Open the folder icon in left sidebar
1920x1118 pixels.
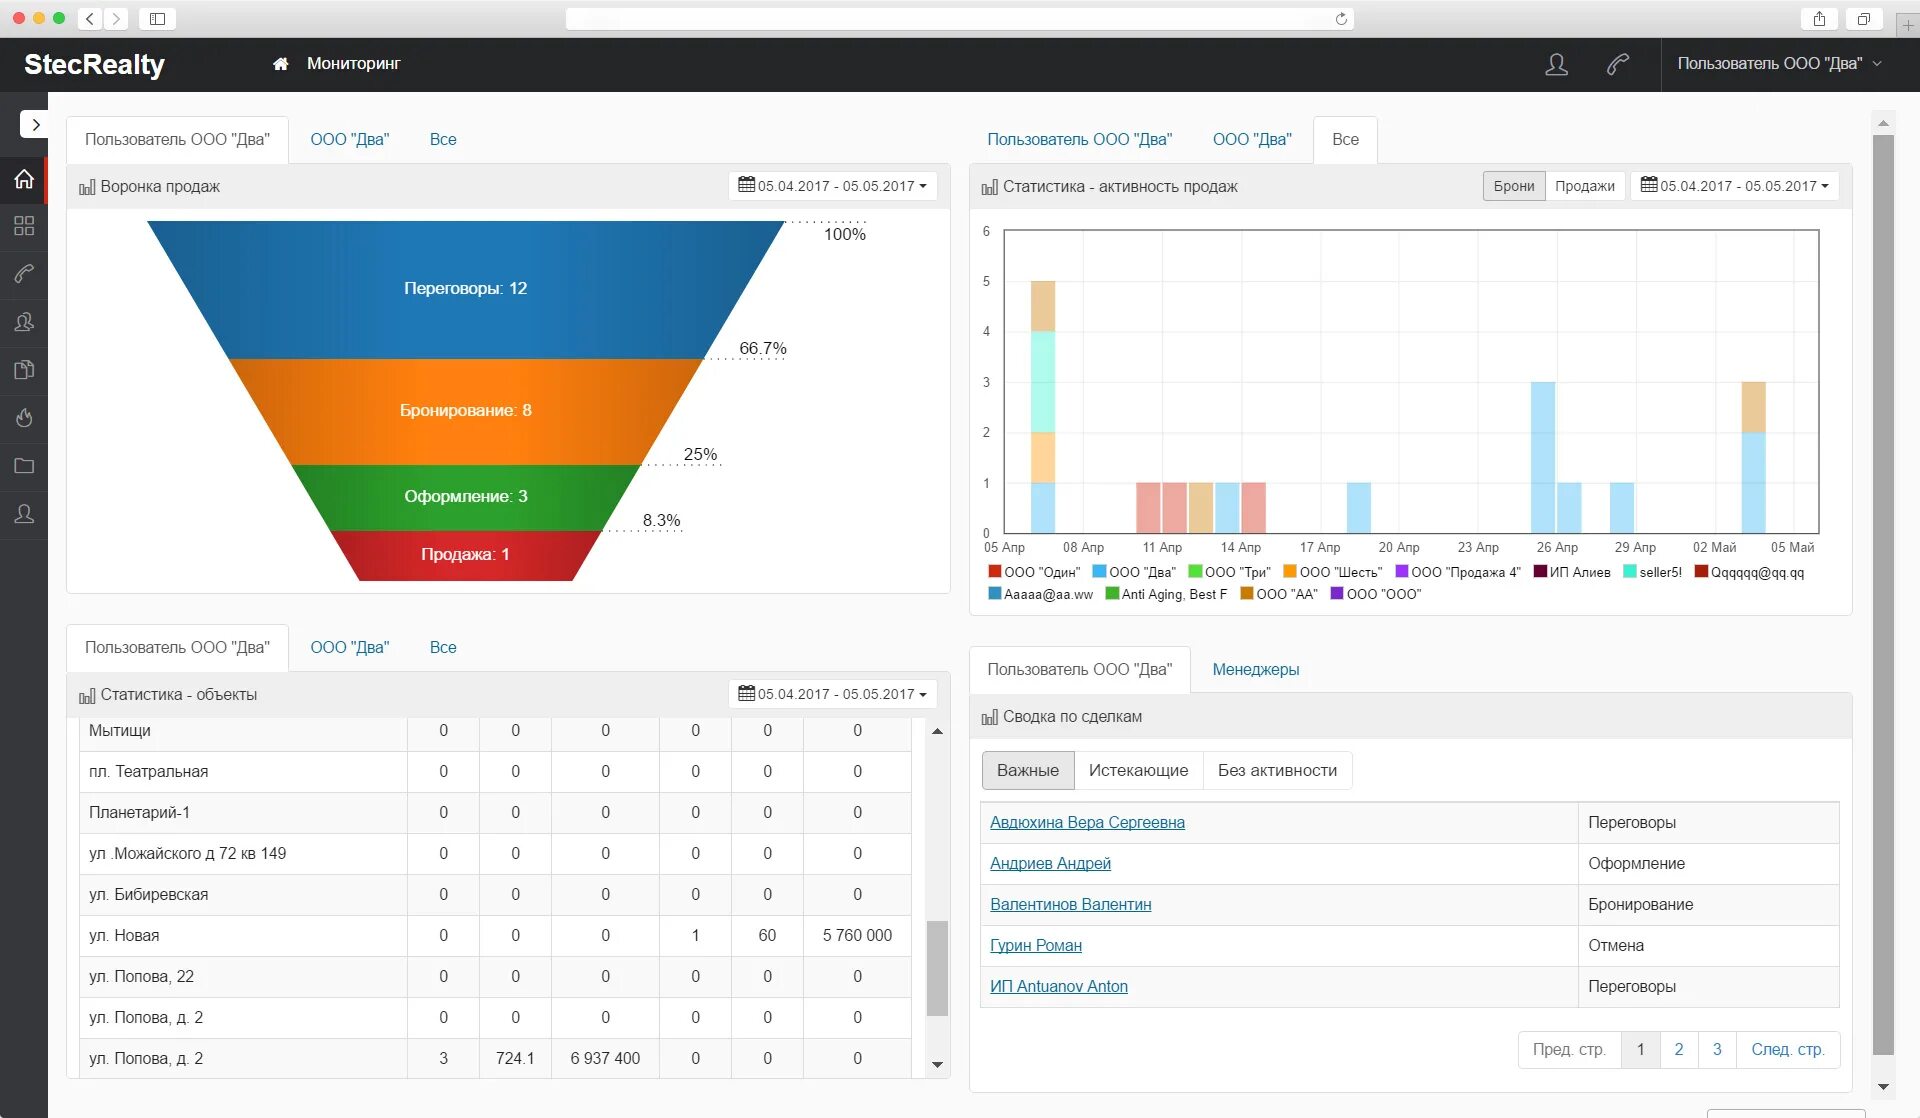[x=24, y=466]
